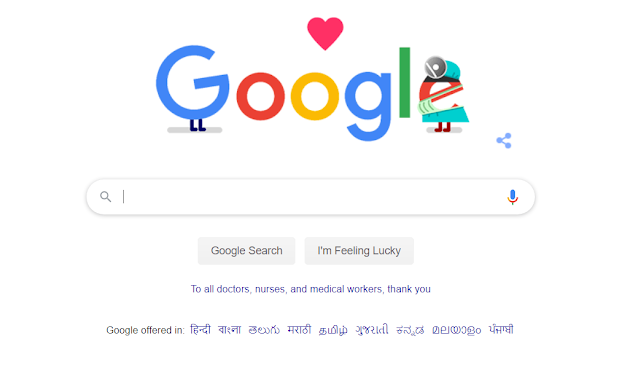Open the thank you medical workers link
This screenshot has width=638, height=384.
(311, 289)
